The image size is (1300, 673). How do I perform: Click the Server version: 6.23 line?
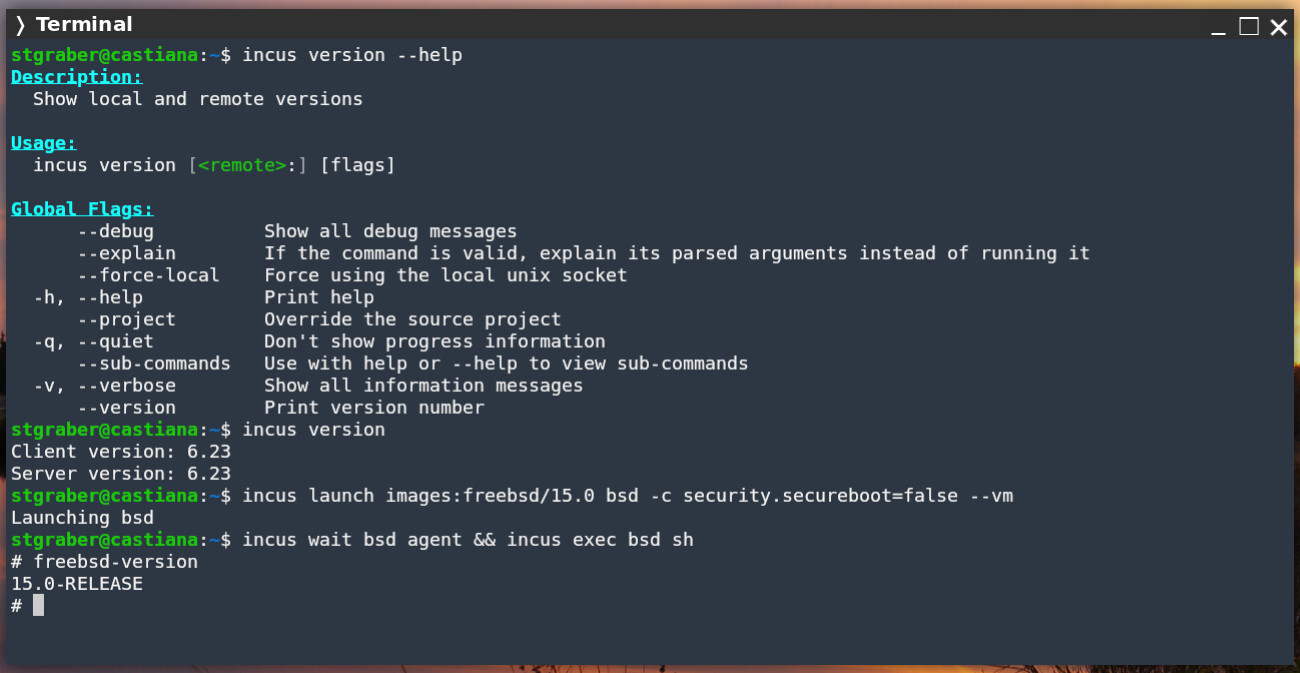coord(121,473)
